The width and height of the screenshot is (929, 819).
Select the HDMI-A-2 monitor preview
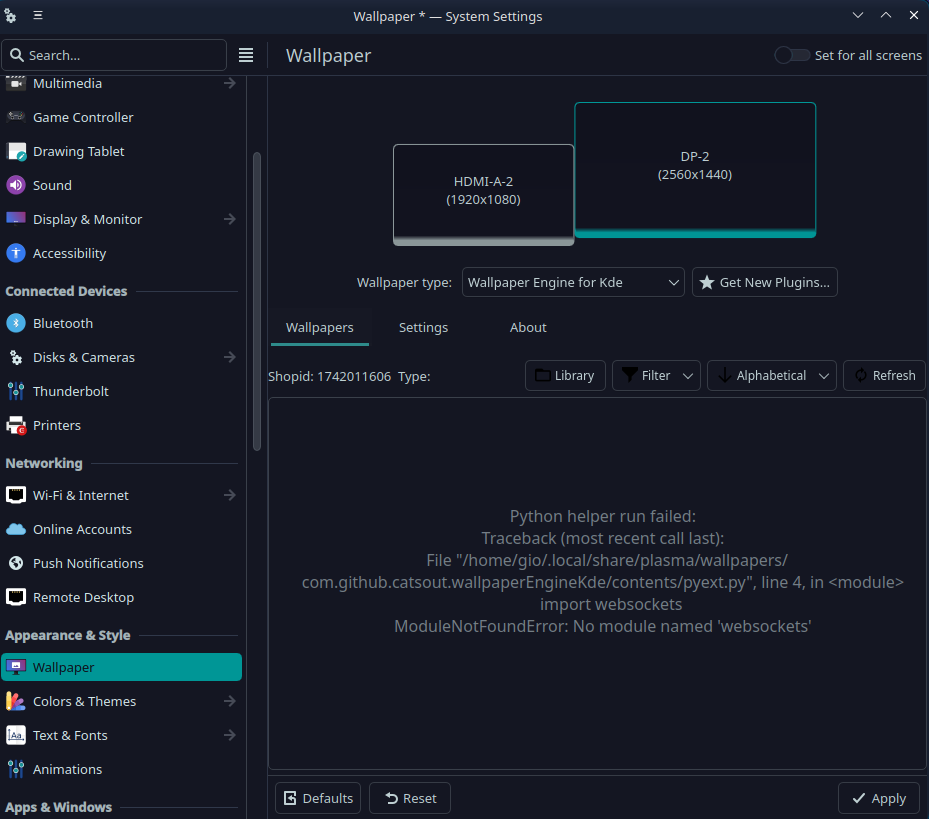[483, 192]
